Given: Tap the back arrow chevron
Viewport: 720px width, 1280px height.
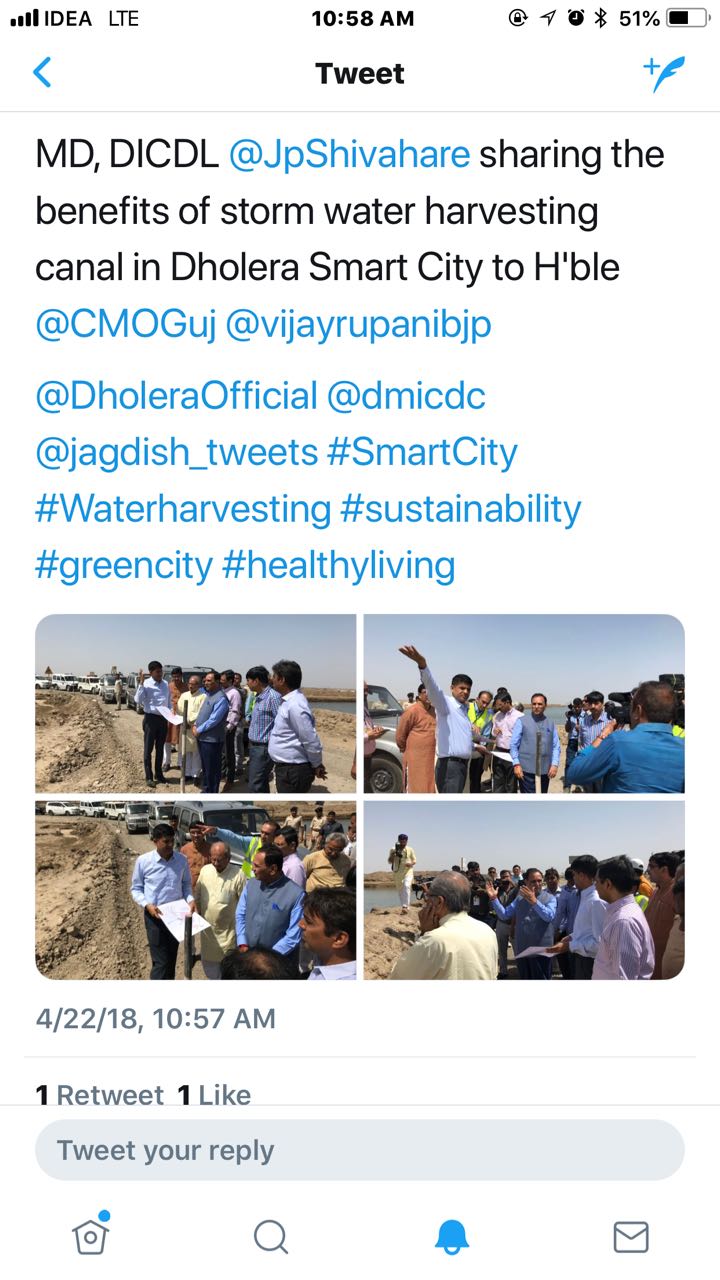Looking at the screenshot, I should point(42,73).
